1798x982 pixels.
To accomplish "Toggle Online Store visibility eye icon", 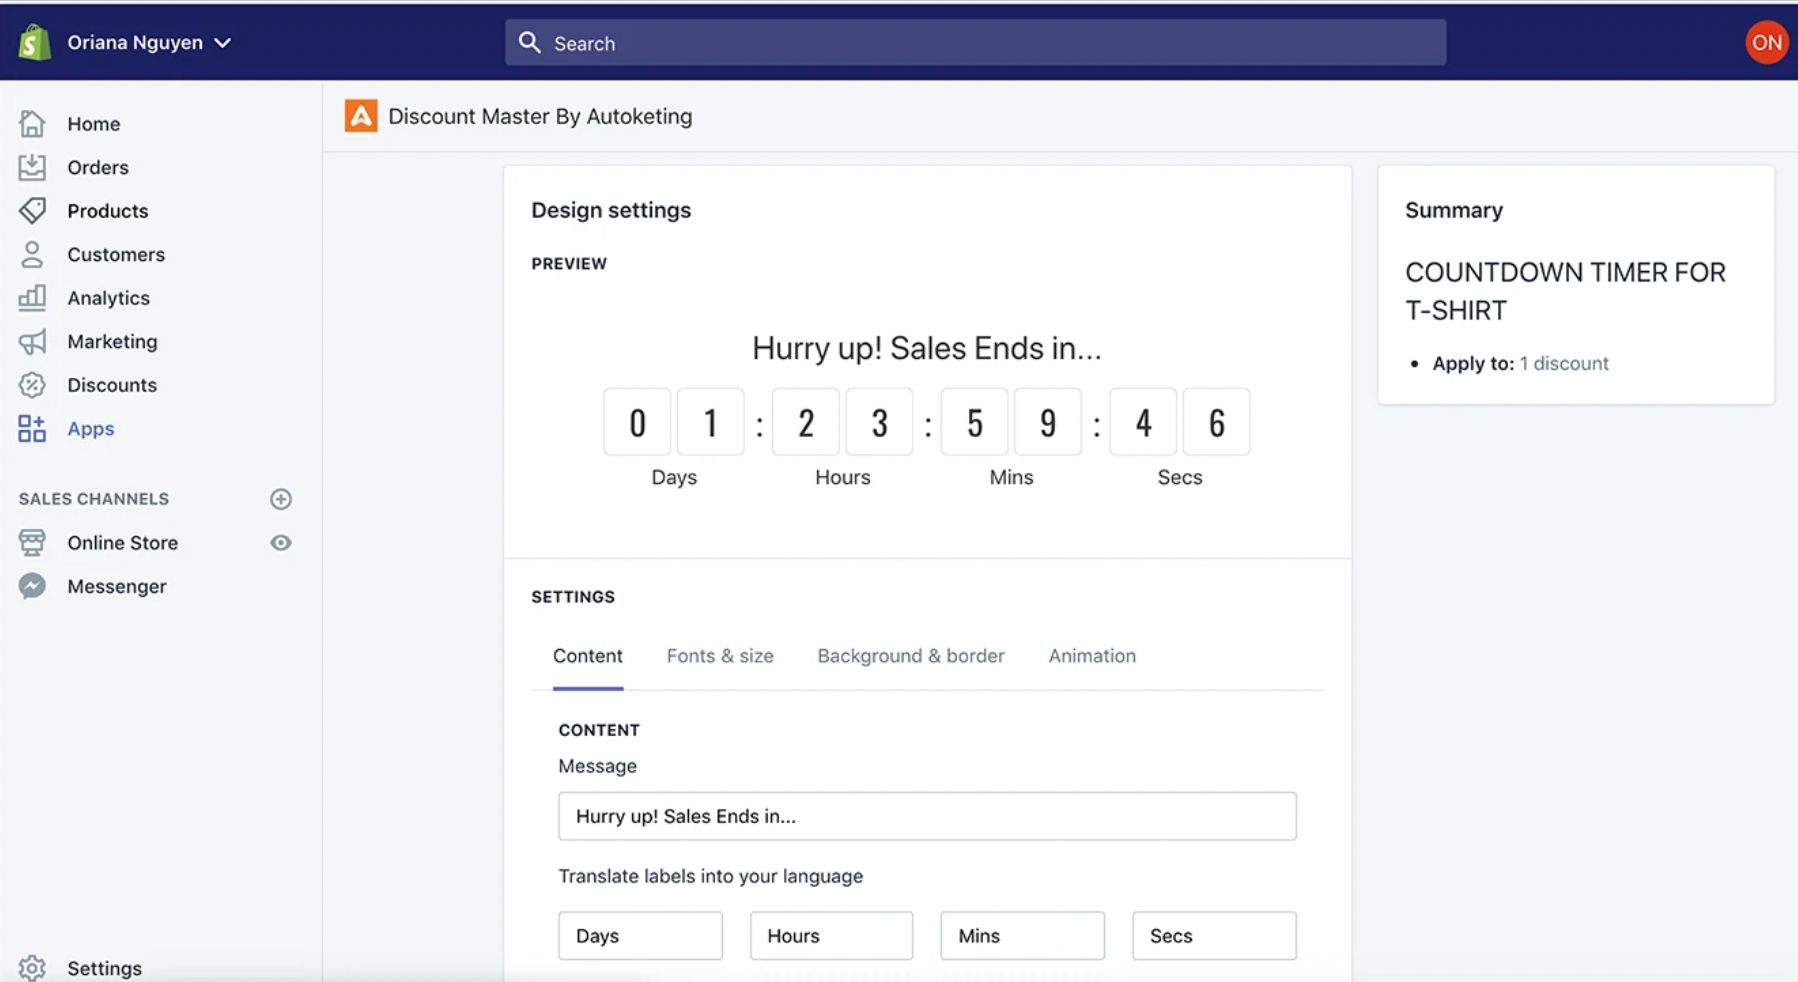I will pyautogui.click(x=281, y=542).
